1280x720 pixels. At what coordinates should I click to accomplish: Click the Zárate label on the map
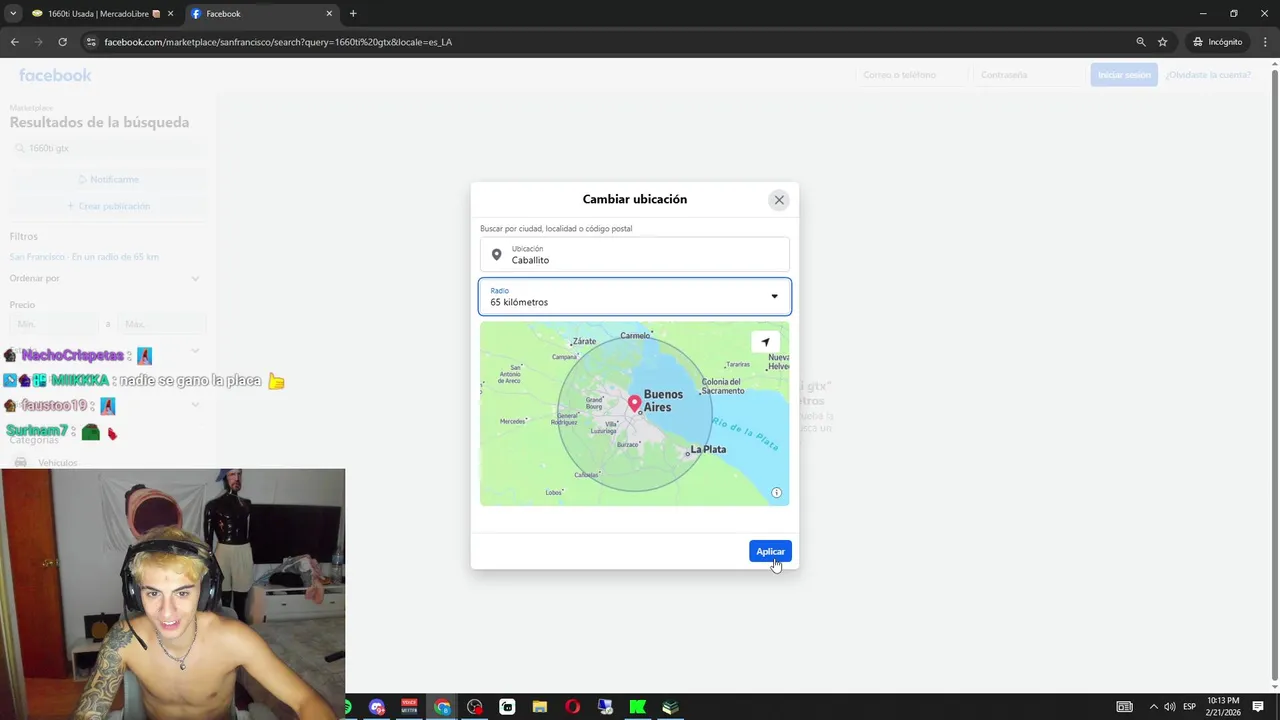[584, 341]
